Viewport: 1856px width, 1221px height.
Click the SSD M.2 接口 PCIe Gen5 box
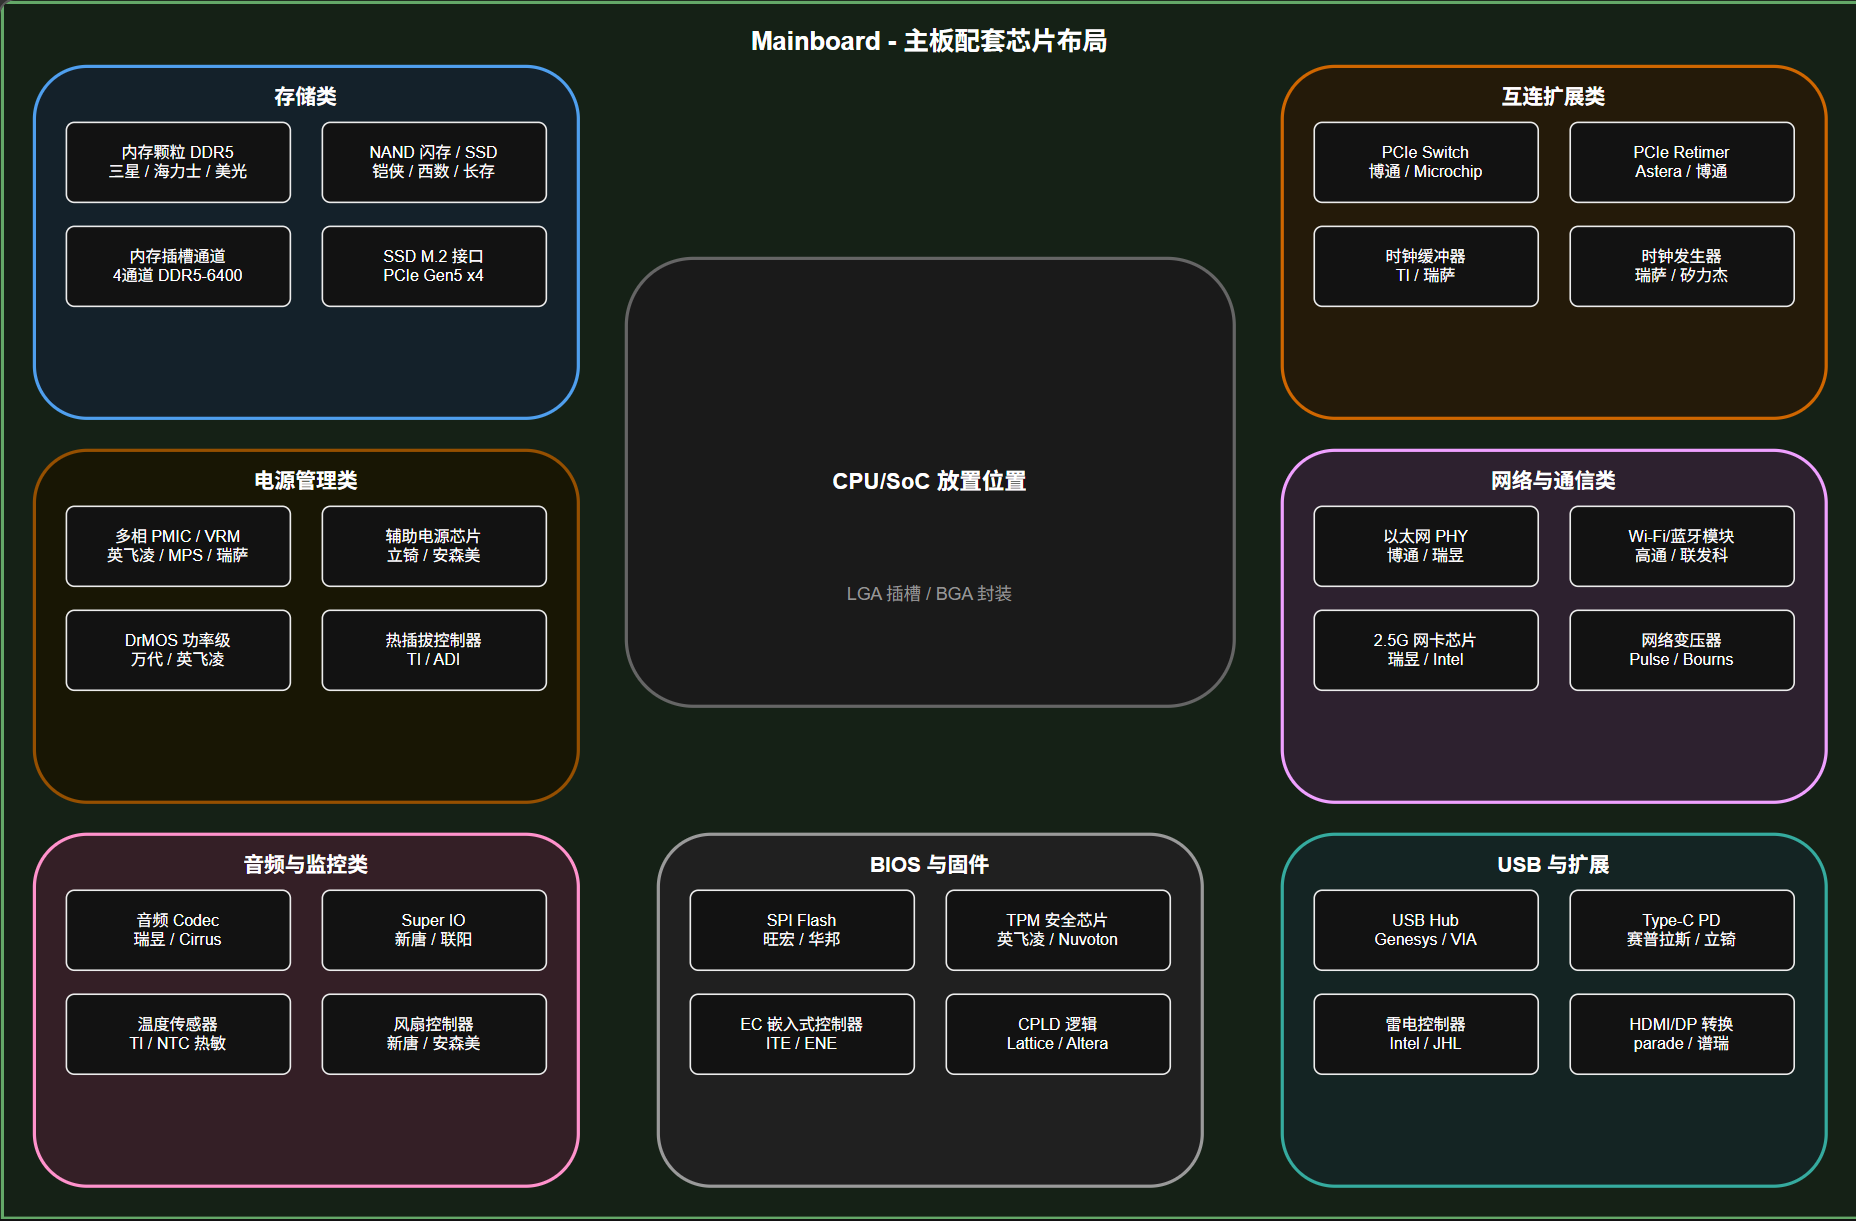tap(434, 266)
